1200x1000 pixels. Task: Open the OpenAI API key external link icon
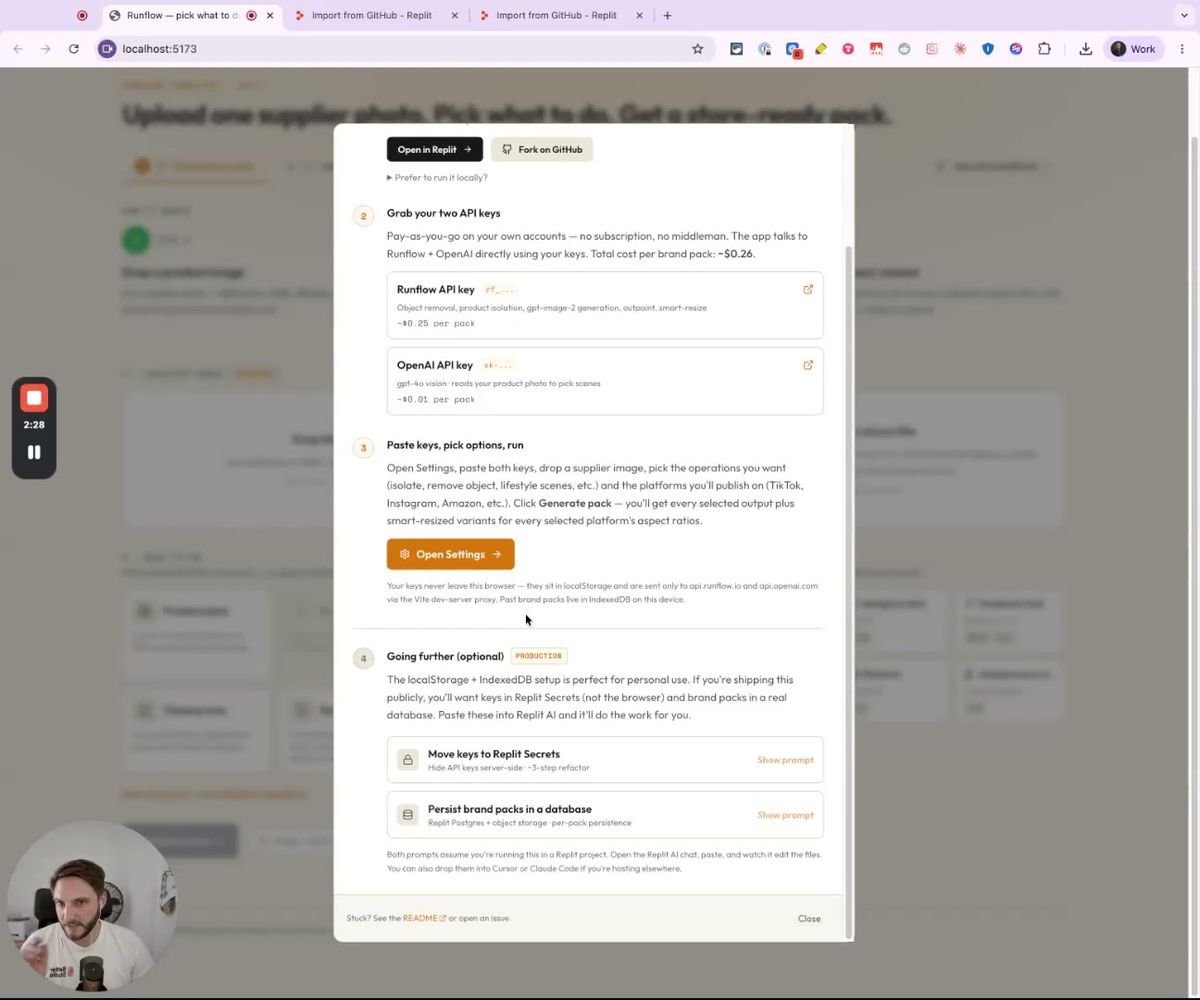coord(808,365)
